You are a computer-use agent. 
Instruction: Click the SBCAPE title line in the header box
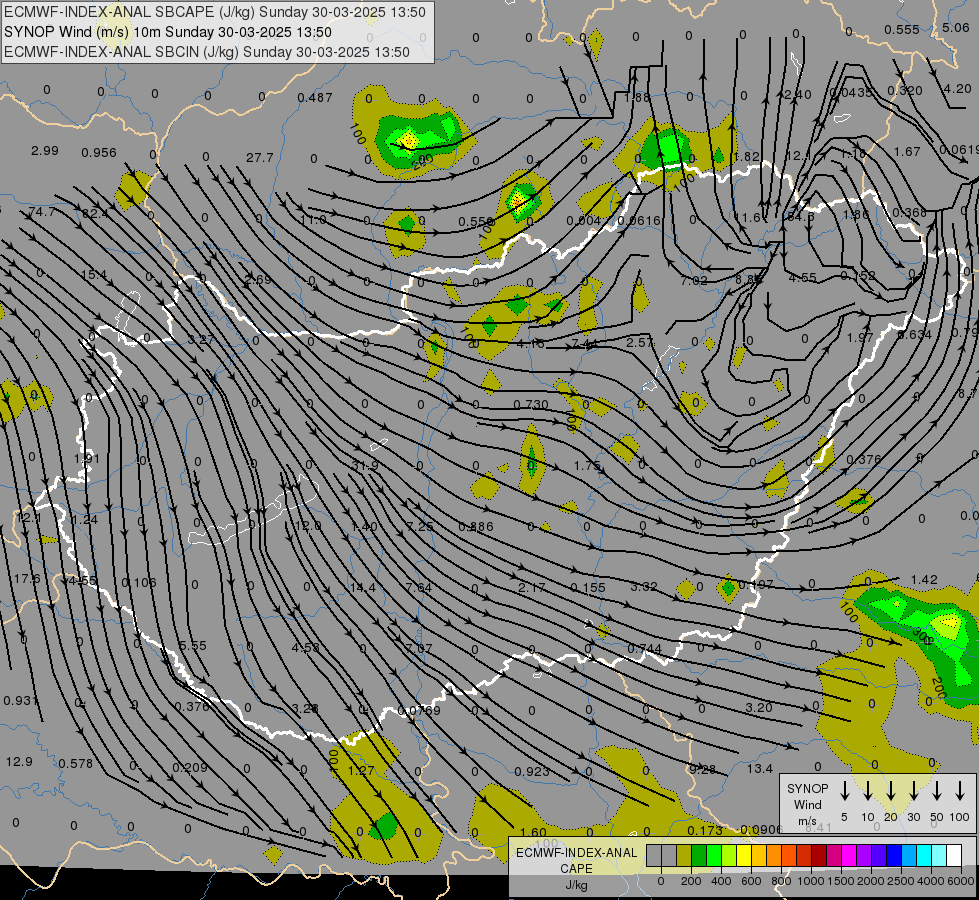coord(215,12)
